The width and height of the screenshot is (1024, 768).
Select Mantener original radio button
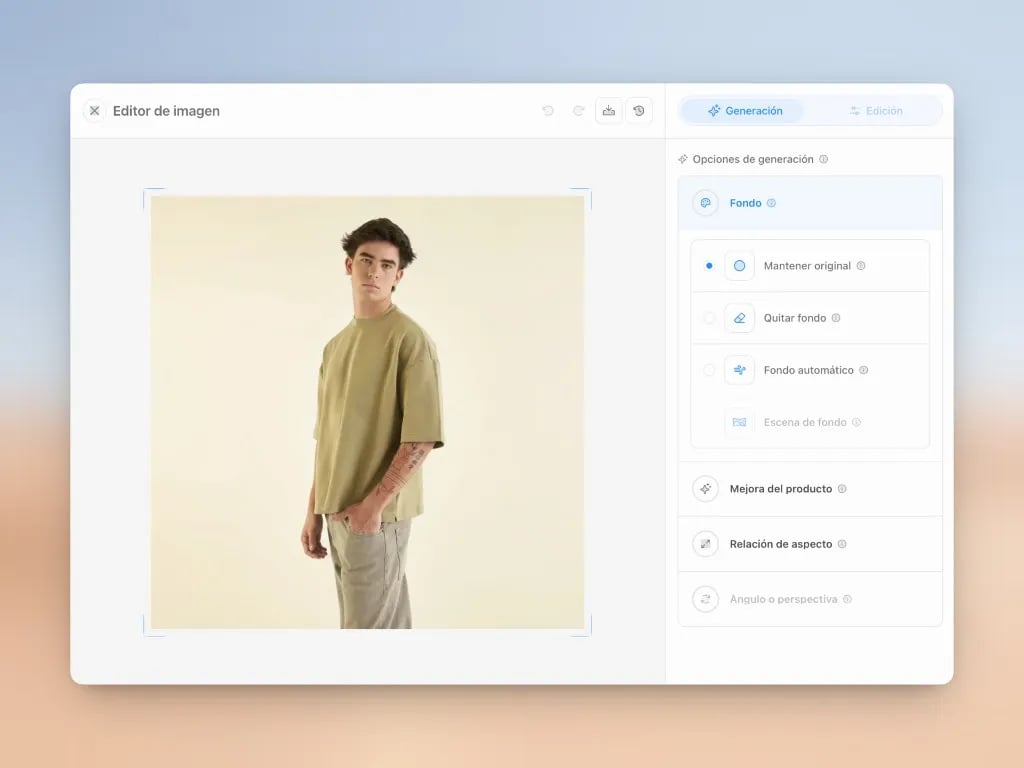click(x=709, y=266)
